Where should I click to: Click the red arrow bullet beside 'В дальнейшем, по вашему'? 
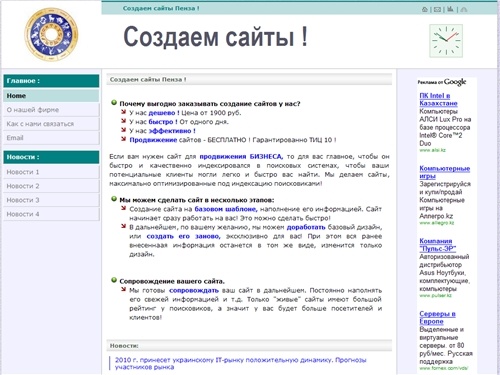click(123, 226)
